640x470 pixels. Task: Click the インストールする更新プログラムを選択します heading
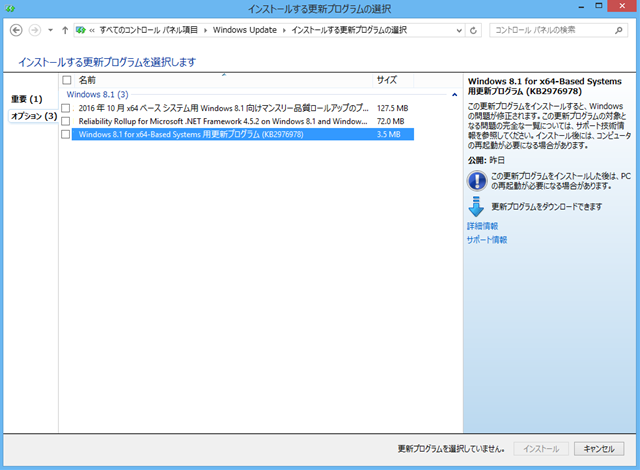click(x=107, y=62)
